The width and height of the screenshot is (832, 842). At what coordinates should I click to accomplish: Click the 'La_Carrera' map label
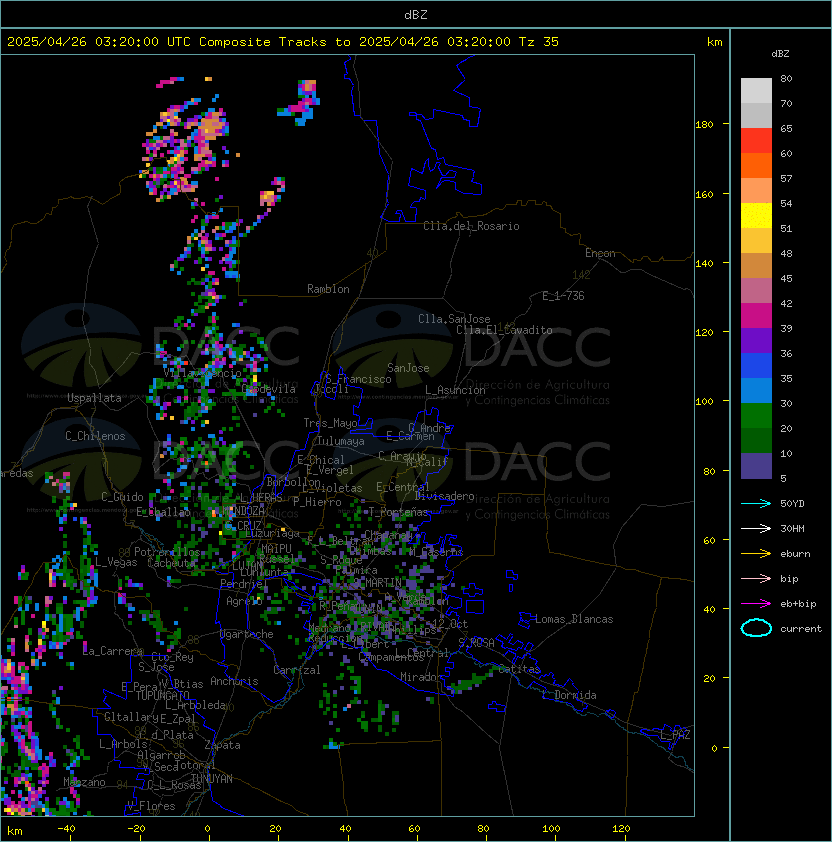tap(112, 651)
